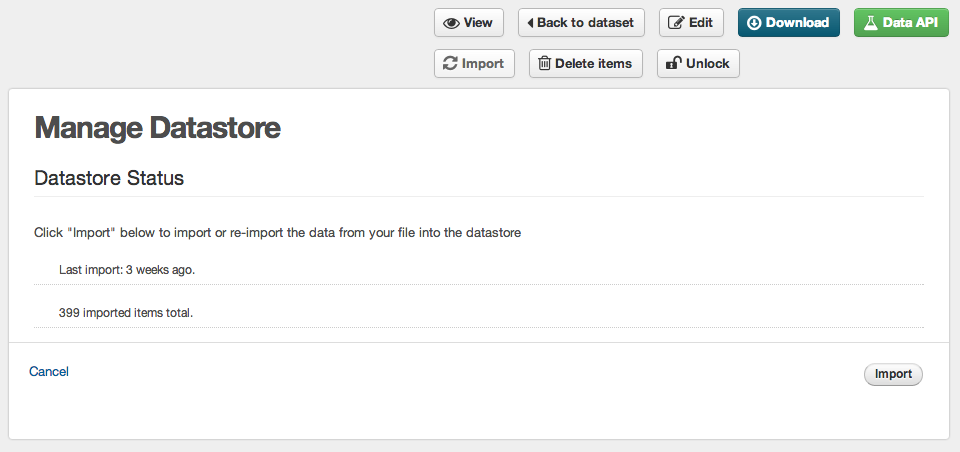Image resolution: width=960 pixels, height=452 pixels.
Task: Click the flask icon on Data API
Action: [x=870, y=23]
